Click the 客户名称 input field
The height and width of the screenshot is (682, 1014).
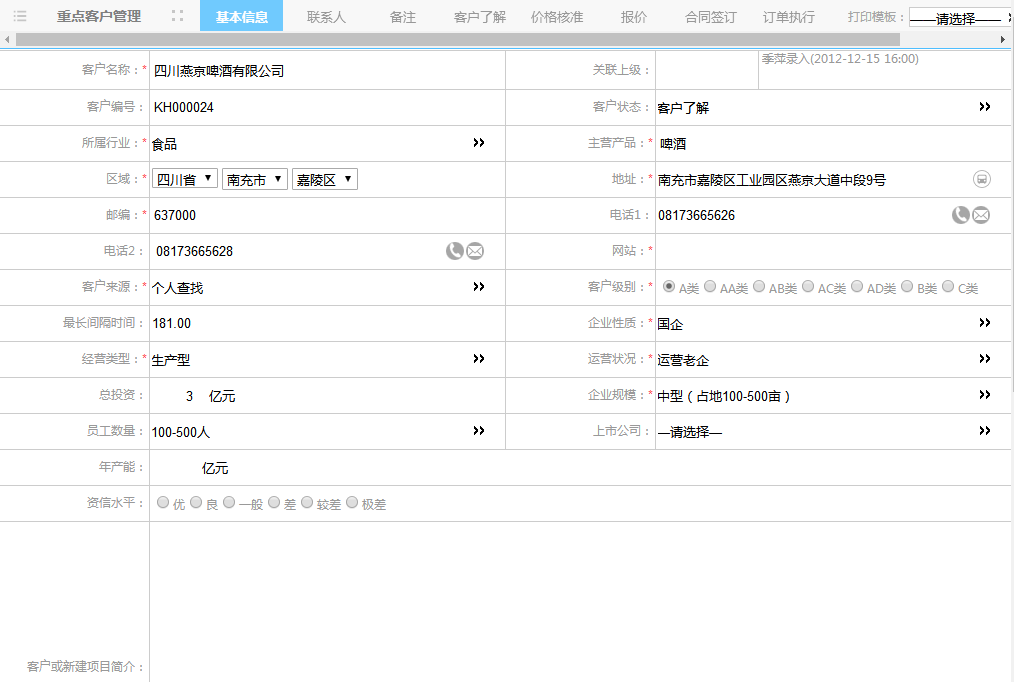327,70
